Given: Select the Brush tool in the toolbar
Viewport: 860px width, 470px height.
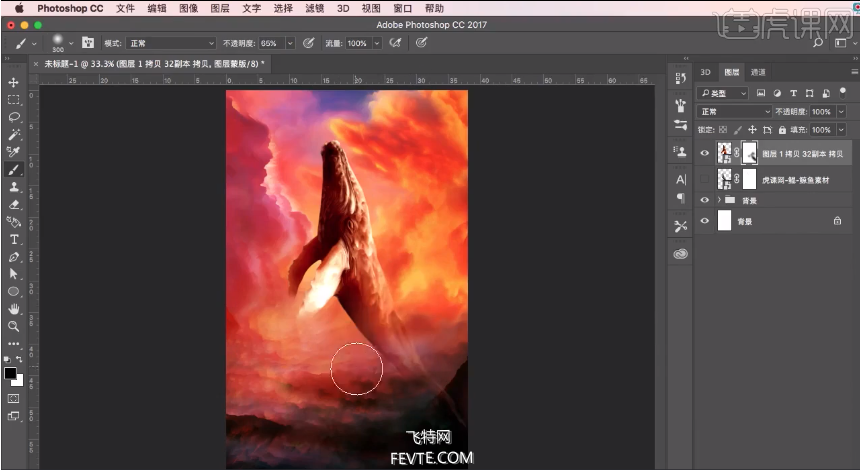Looking at the screenshot, I should click(x=14, y=152).
